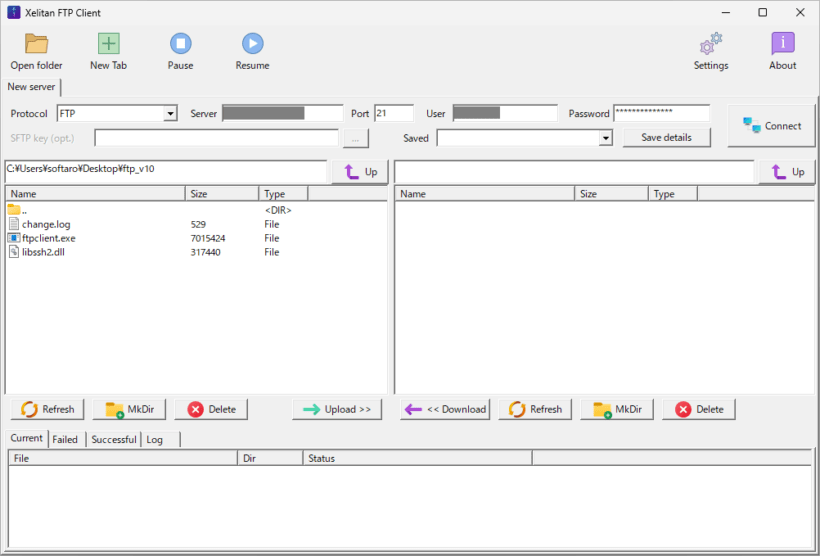Click the File column header in transfers
820x556 pixels.
(123, 459)
